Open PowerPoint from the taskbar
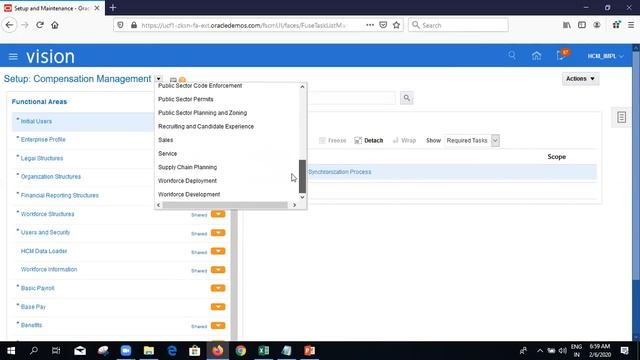The image size is (640, 360). click(x=309, y=351)
